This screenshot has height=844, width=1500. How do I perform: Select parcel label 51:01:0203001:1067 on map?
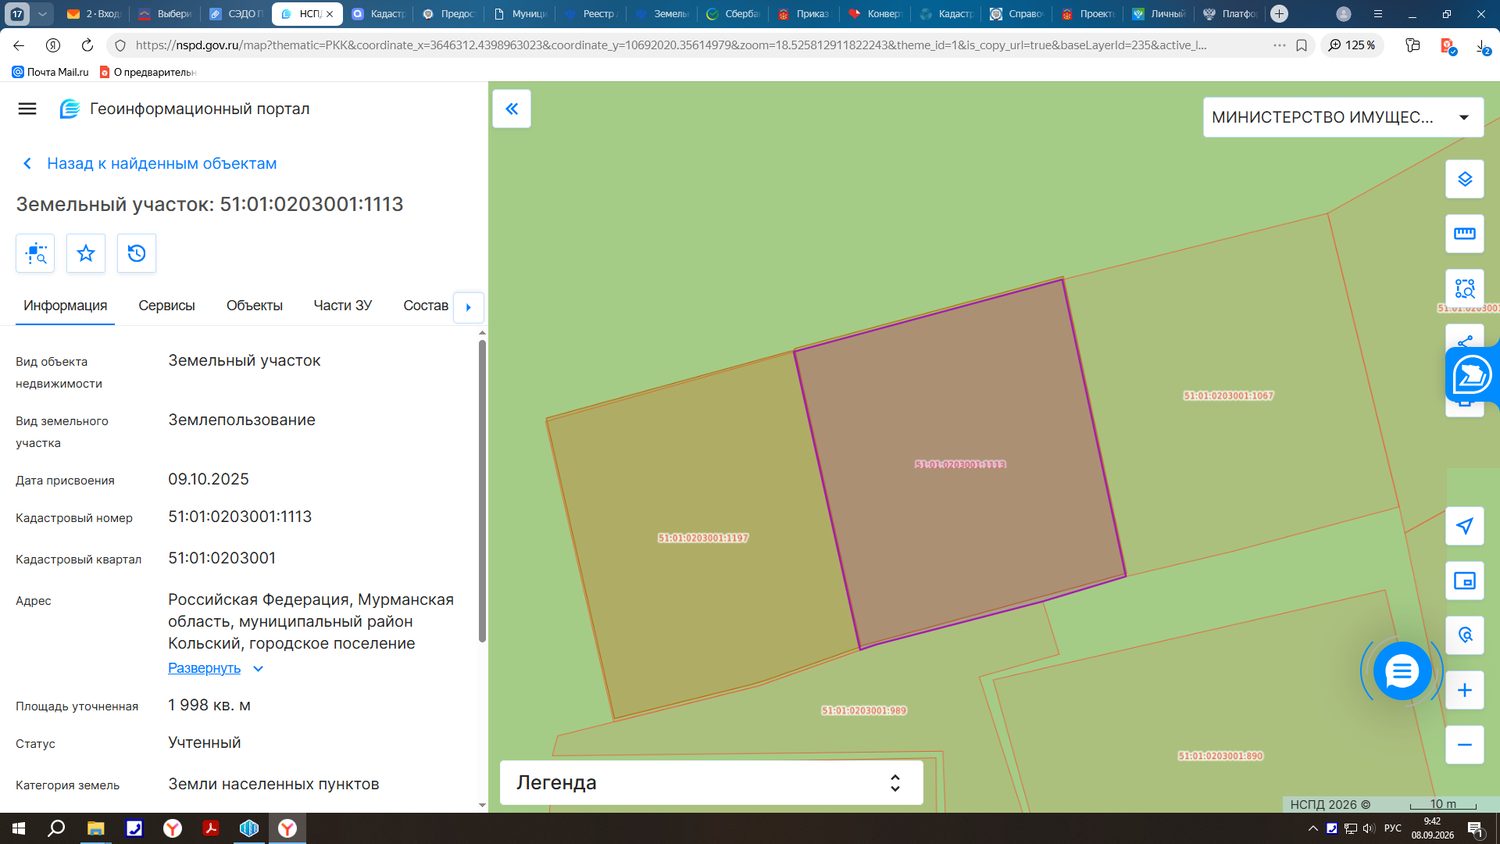(x=1228, y=396)
